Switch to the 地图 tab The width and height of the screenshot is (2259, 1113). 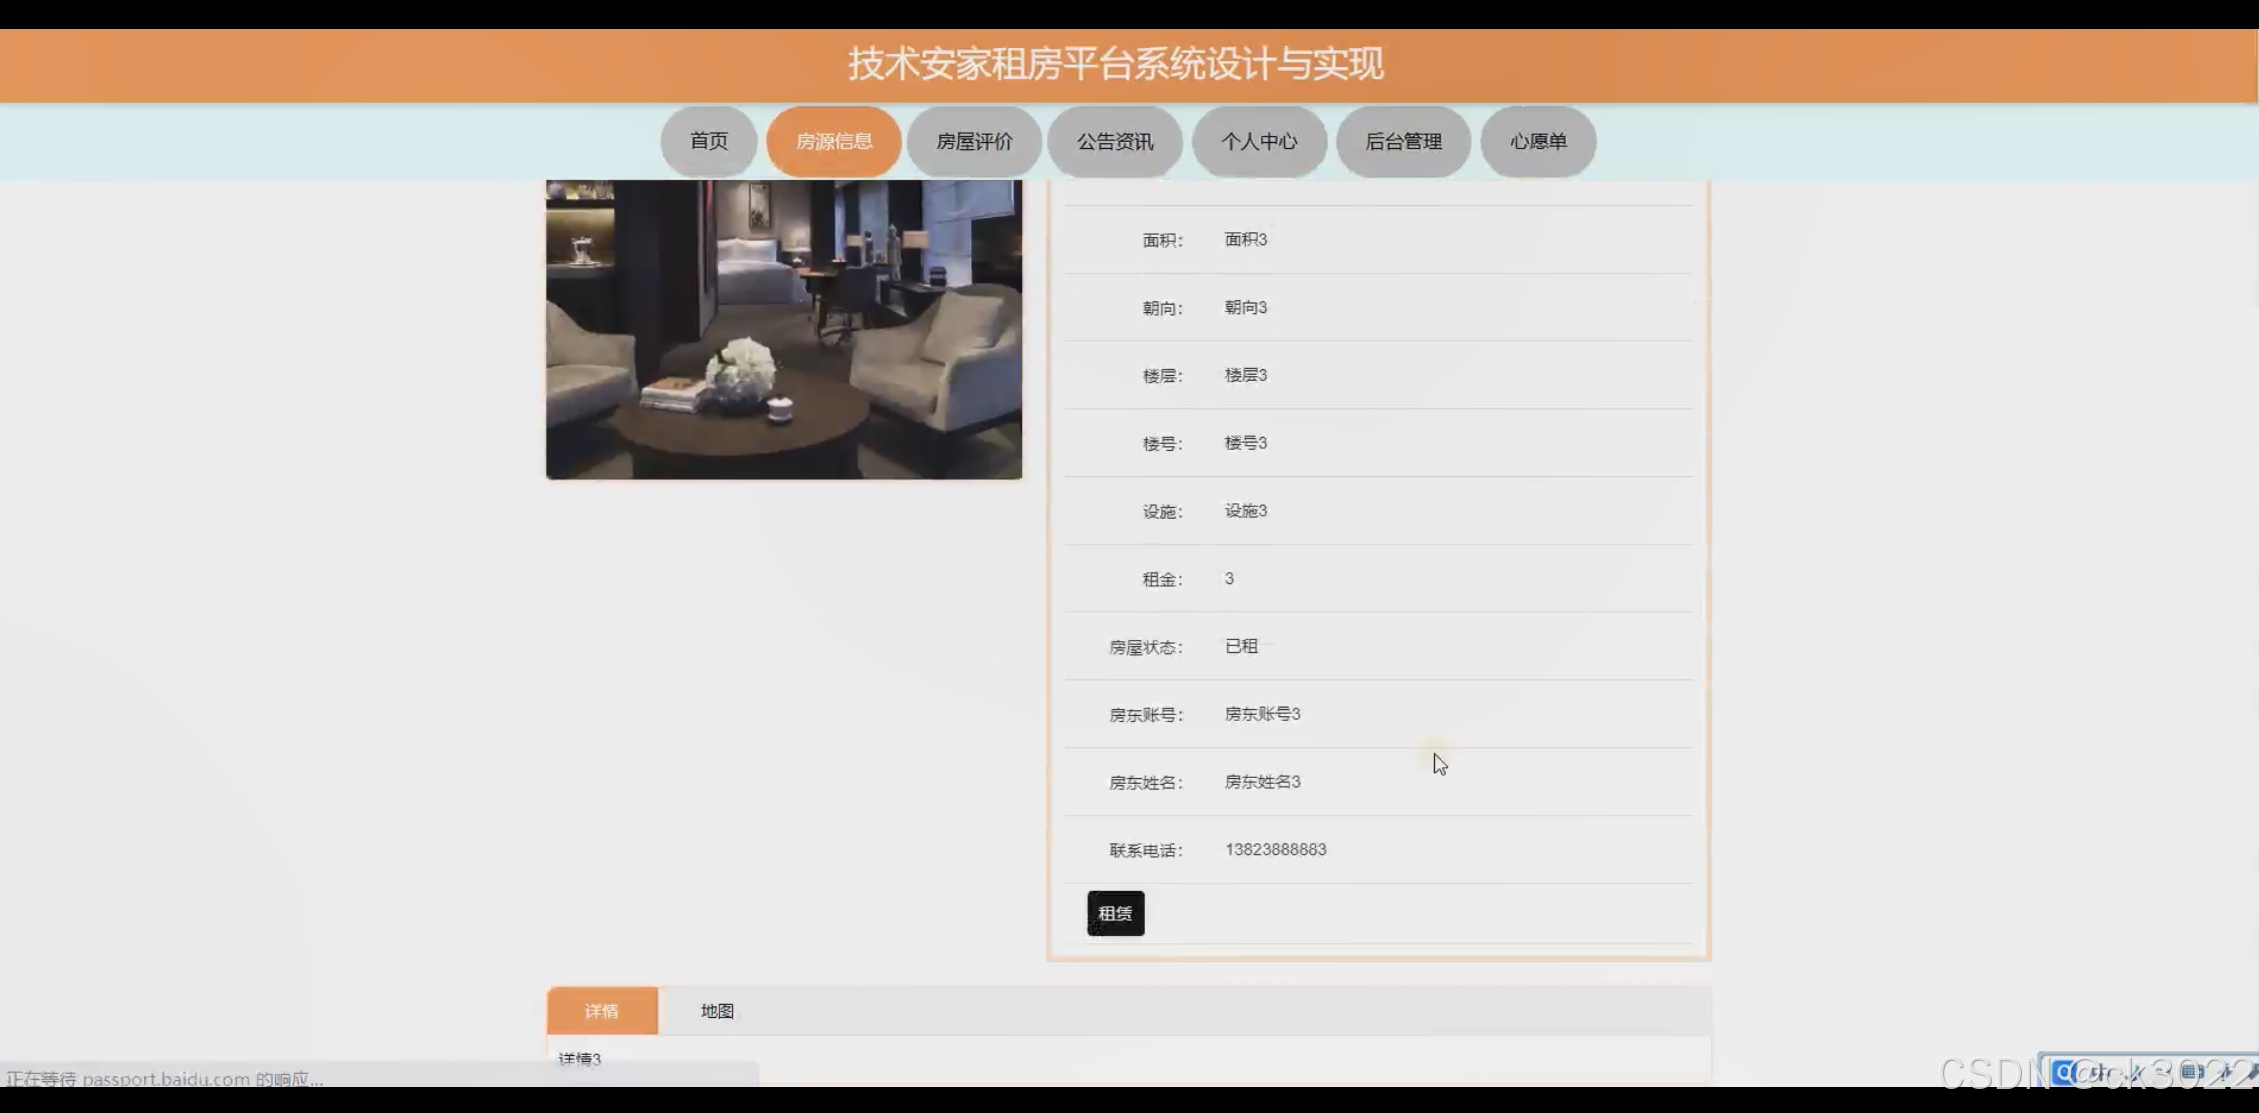717,1011
